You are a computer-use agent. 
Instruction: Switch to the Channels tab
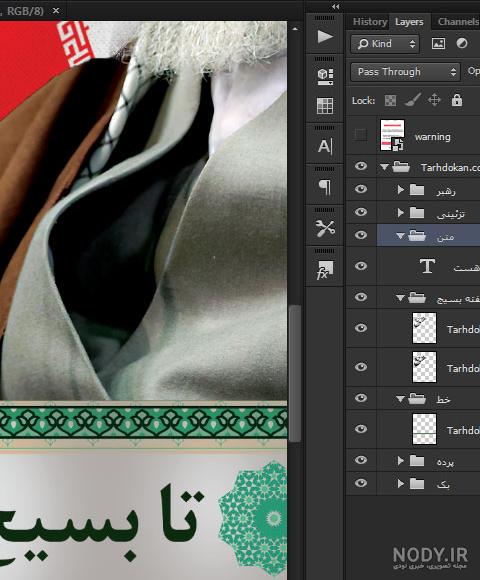click(458, 22)
